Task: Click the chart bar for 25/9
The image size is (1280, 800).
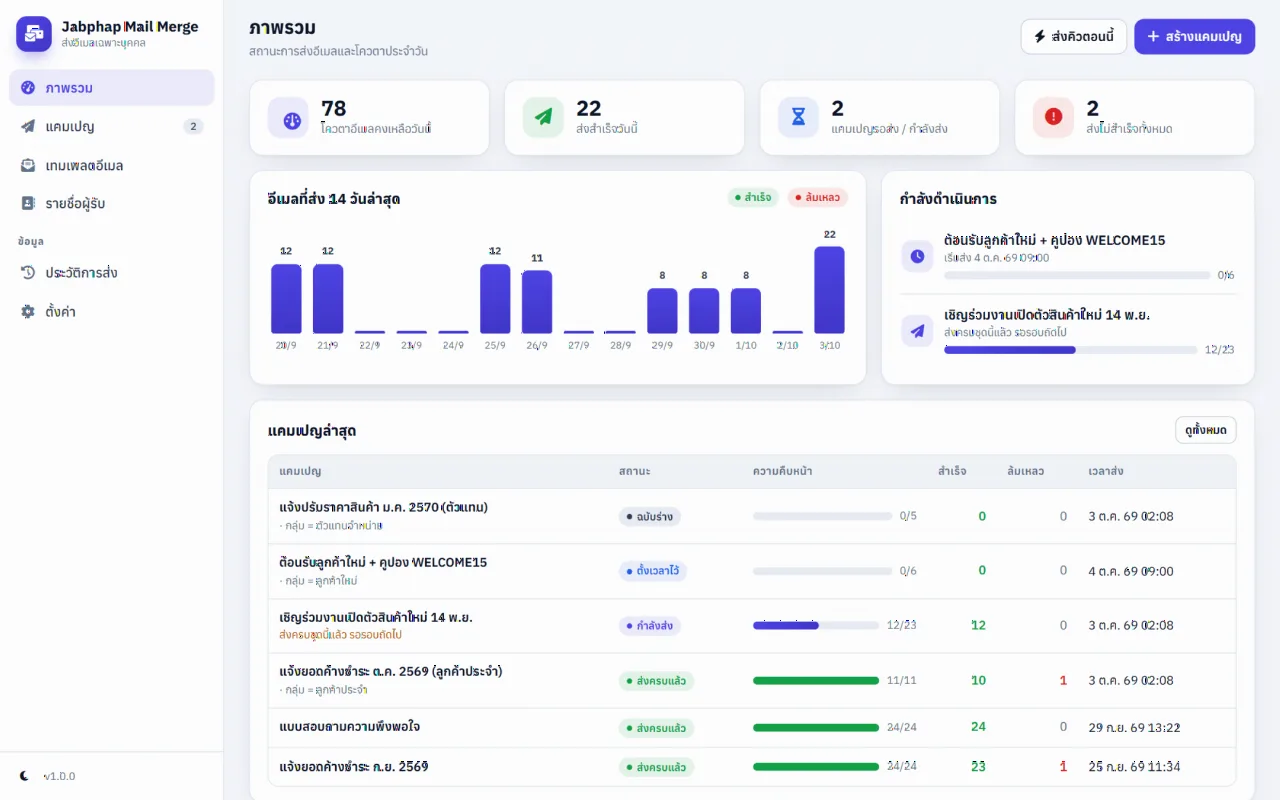Action: coord(495,299)
